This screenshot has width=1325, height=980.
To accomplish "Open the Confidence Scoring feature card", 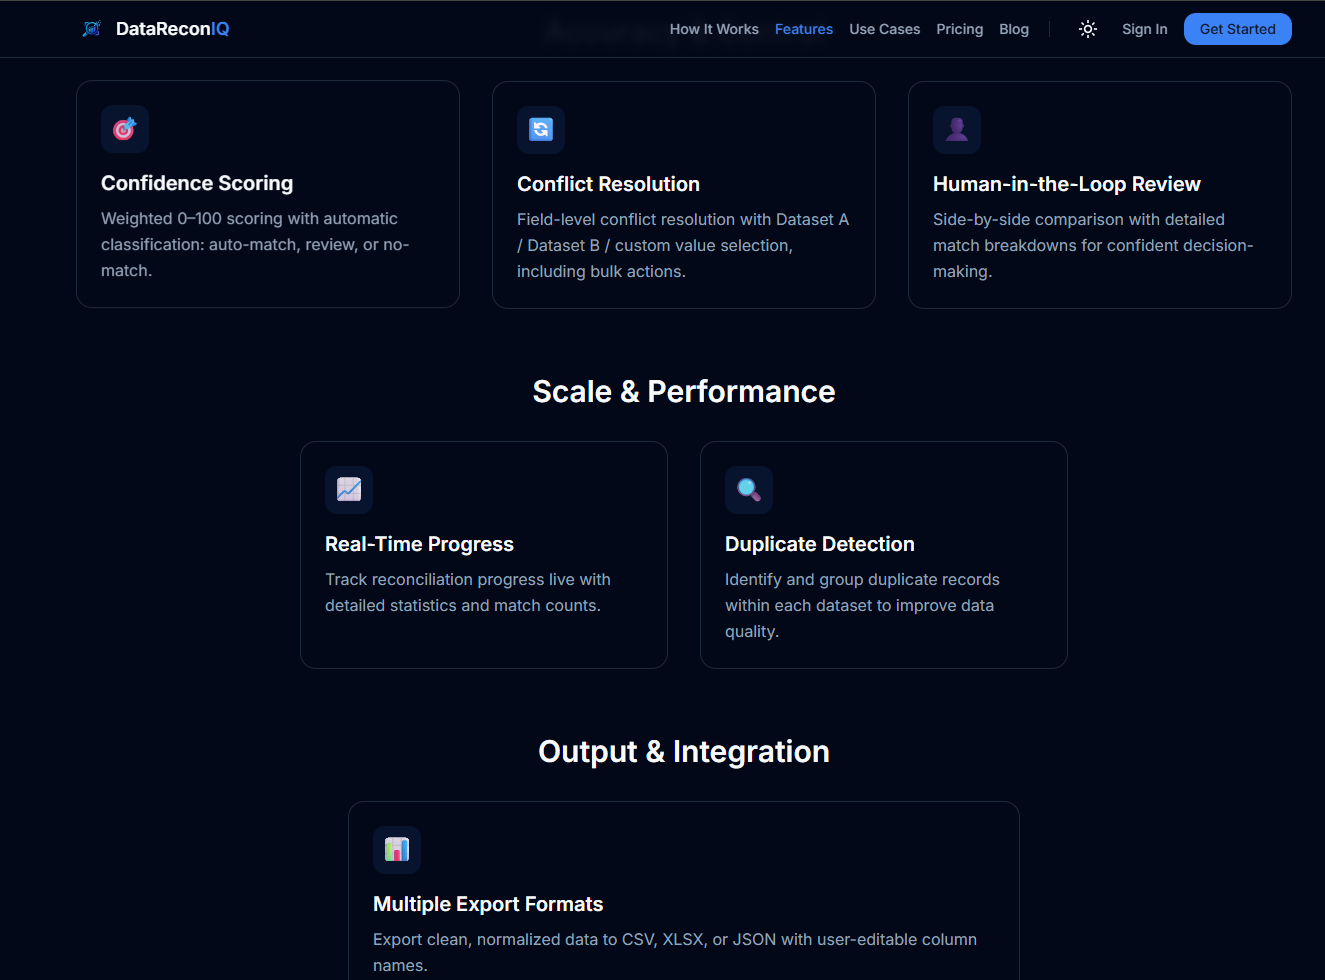I will (x=267, y=193).
